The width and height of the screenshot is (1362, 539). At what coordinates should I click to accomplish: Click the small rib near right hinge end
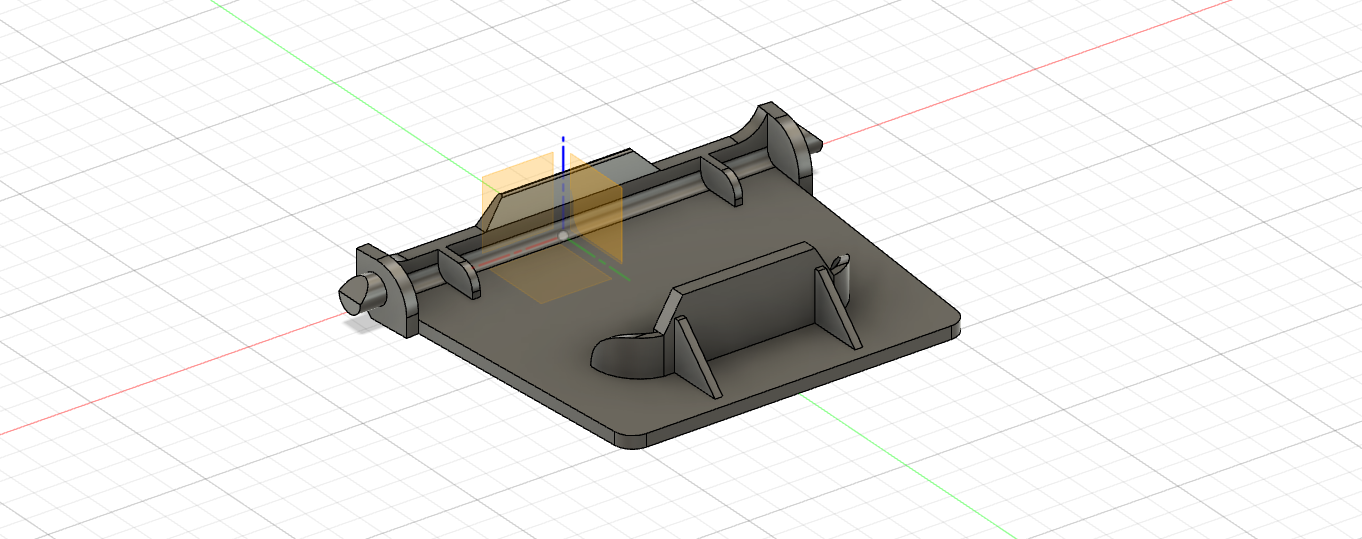[x=722, y=180]
